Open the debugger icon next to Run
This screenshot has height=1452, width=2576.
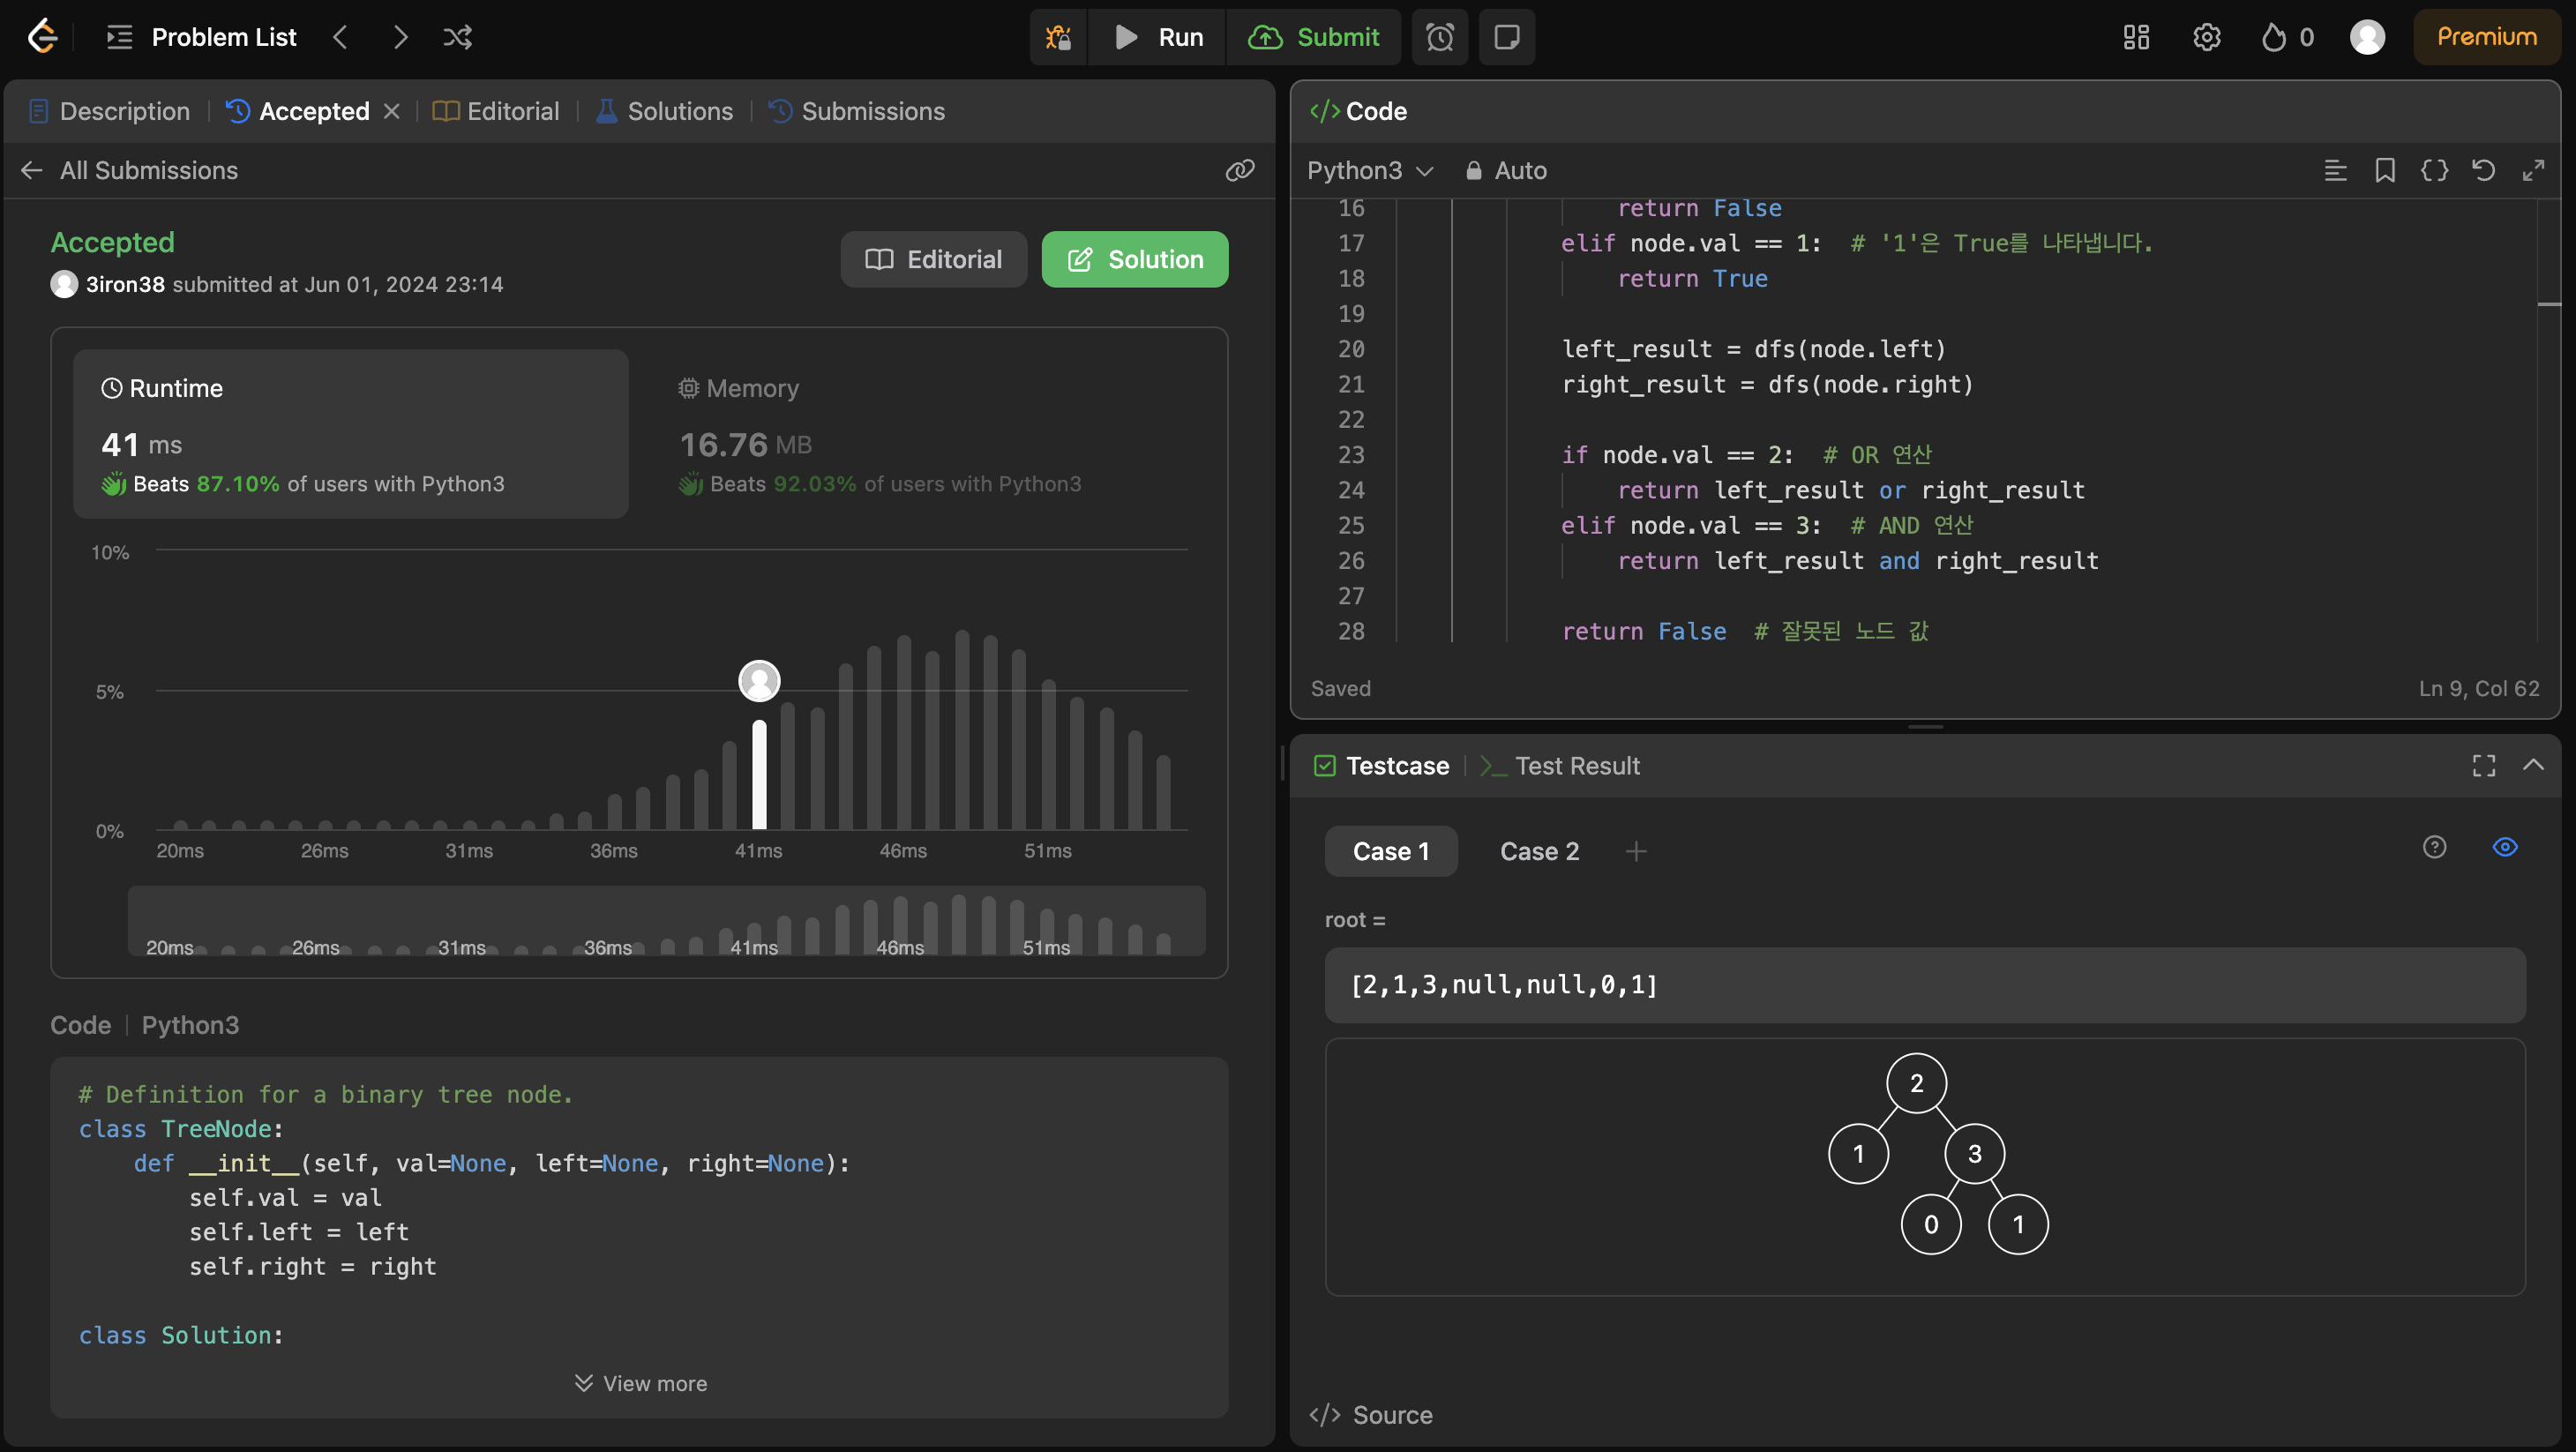pos(1058,37)
